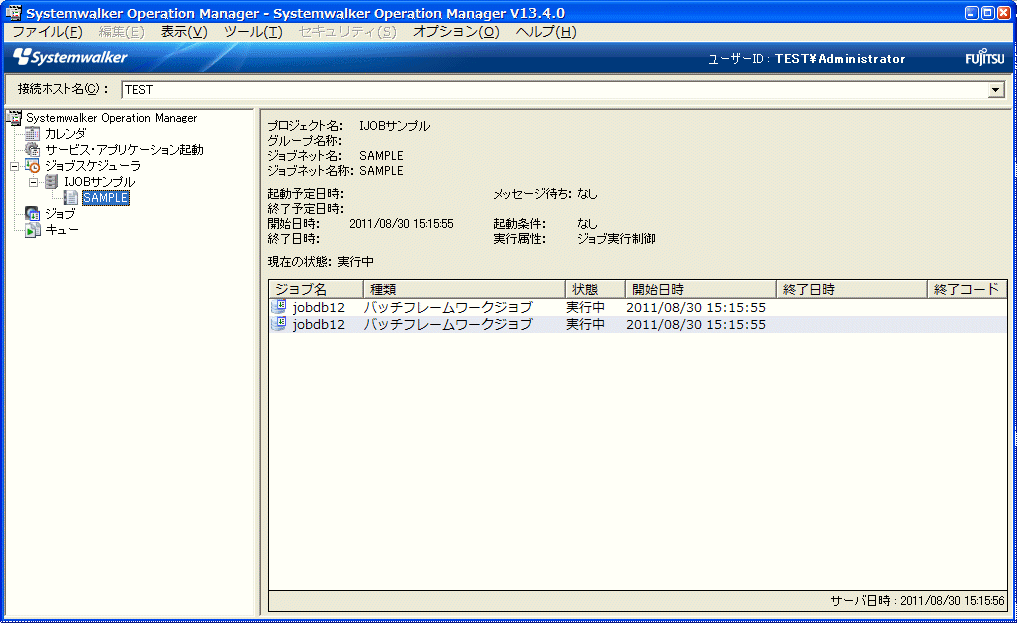
Task: Click the SAMPLE jobnet document icon
Action: tap(71, 198)
